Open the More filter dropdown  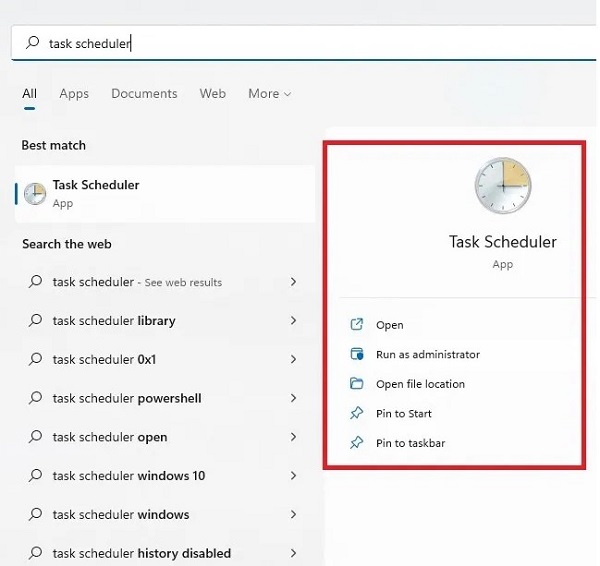[270, 94]
